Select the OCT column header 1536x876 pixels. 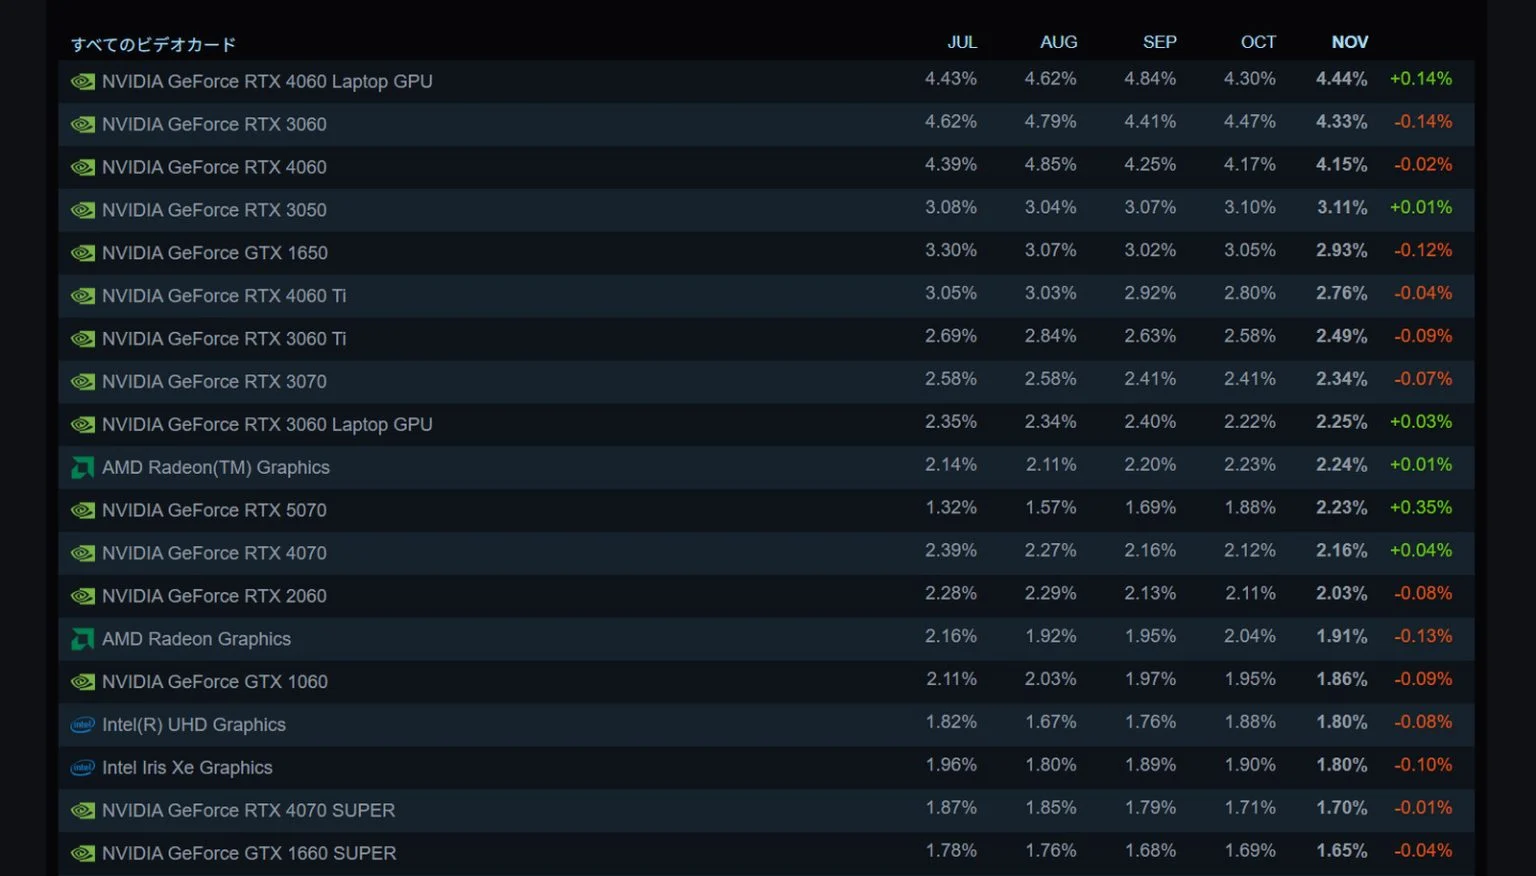click(x=1258, y=42)
